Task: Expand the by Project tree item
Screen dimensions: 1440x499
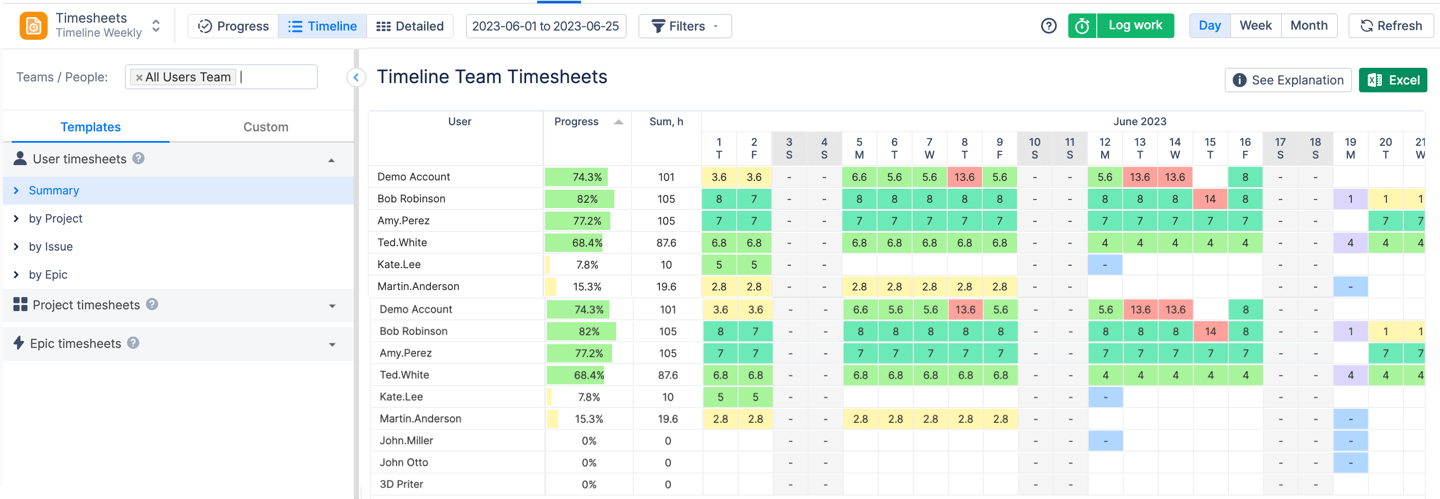Action: pos(17,218)
